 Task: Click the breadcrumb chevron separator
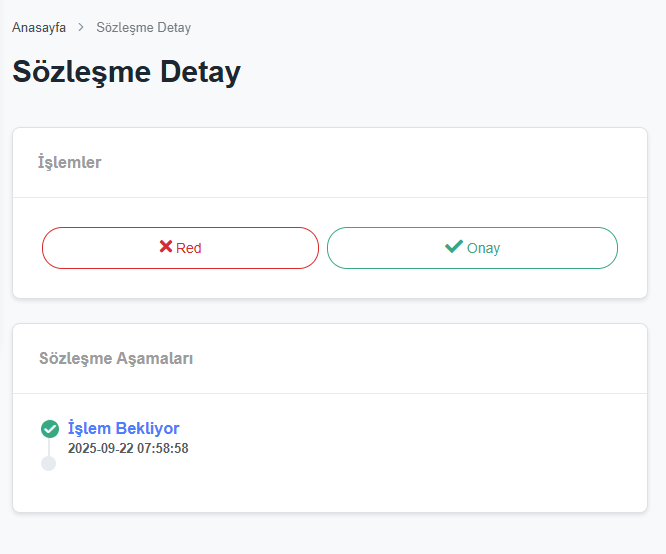tap(81, 27)
